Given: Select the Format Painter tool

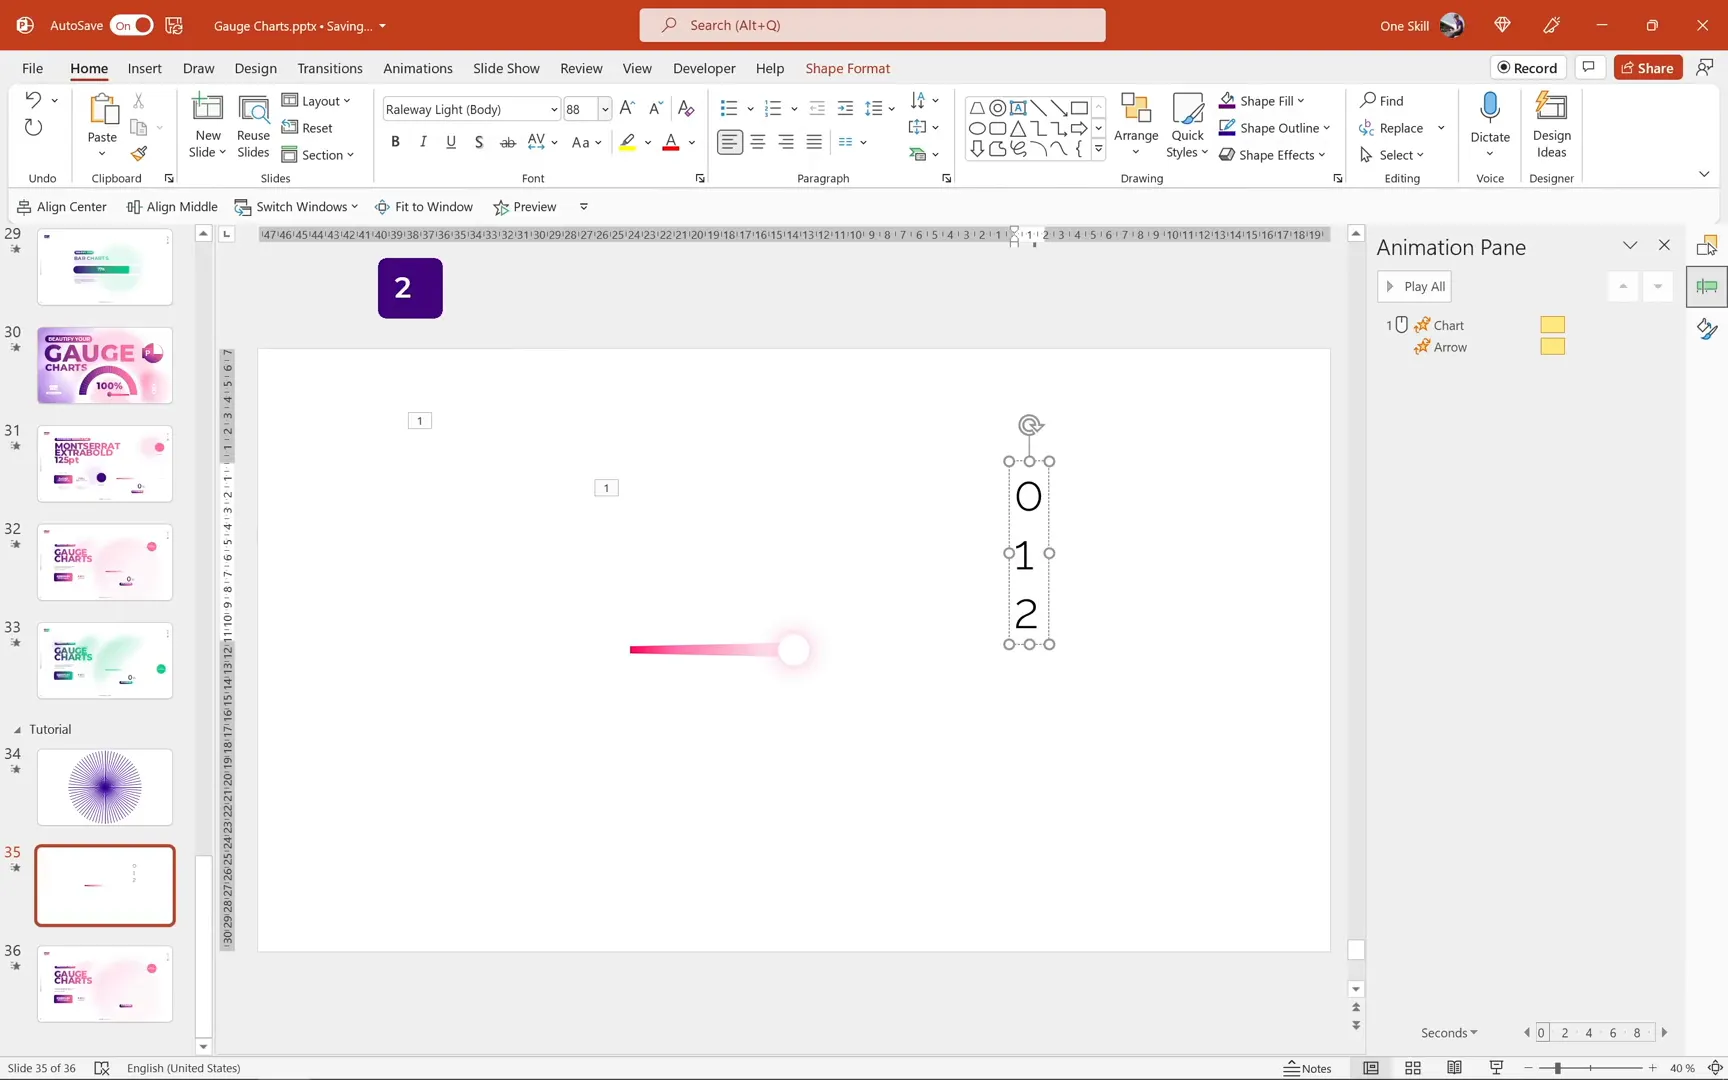Looking at the screenshot, I should click(139, 154).
